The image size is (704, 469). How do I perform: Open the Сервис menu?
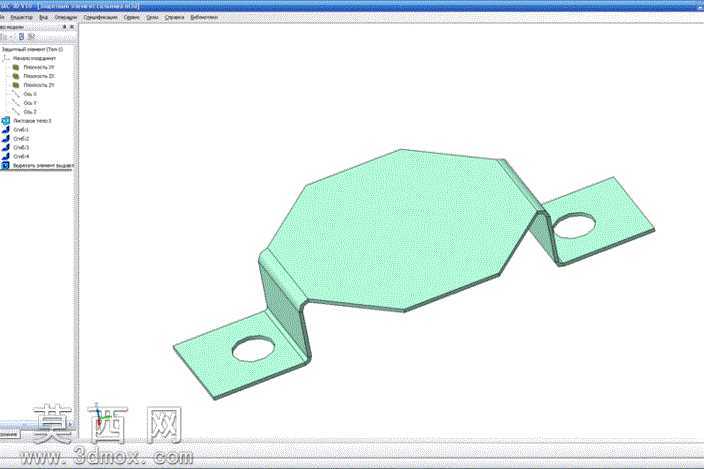(132, 18)
